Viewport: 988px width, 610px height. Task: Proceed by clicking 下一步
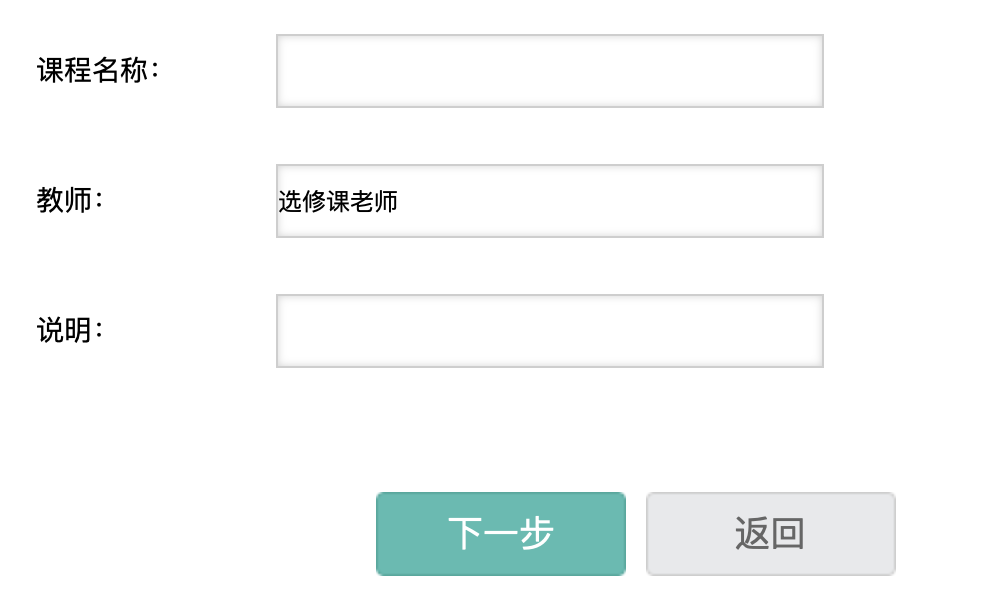[500, 534]
